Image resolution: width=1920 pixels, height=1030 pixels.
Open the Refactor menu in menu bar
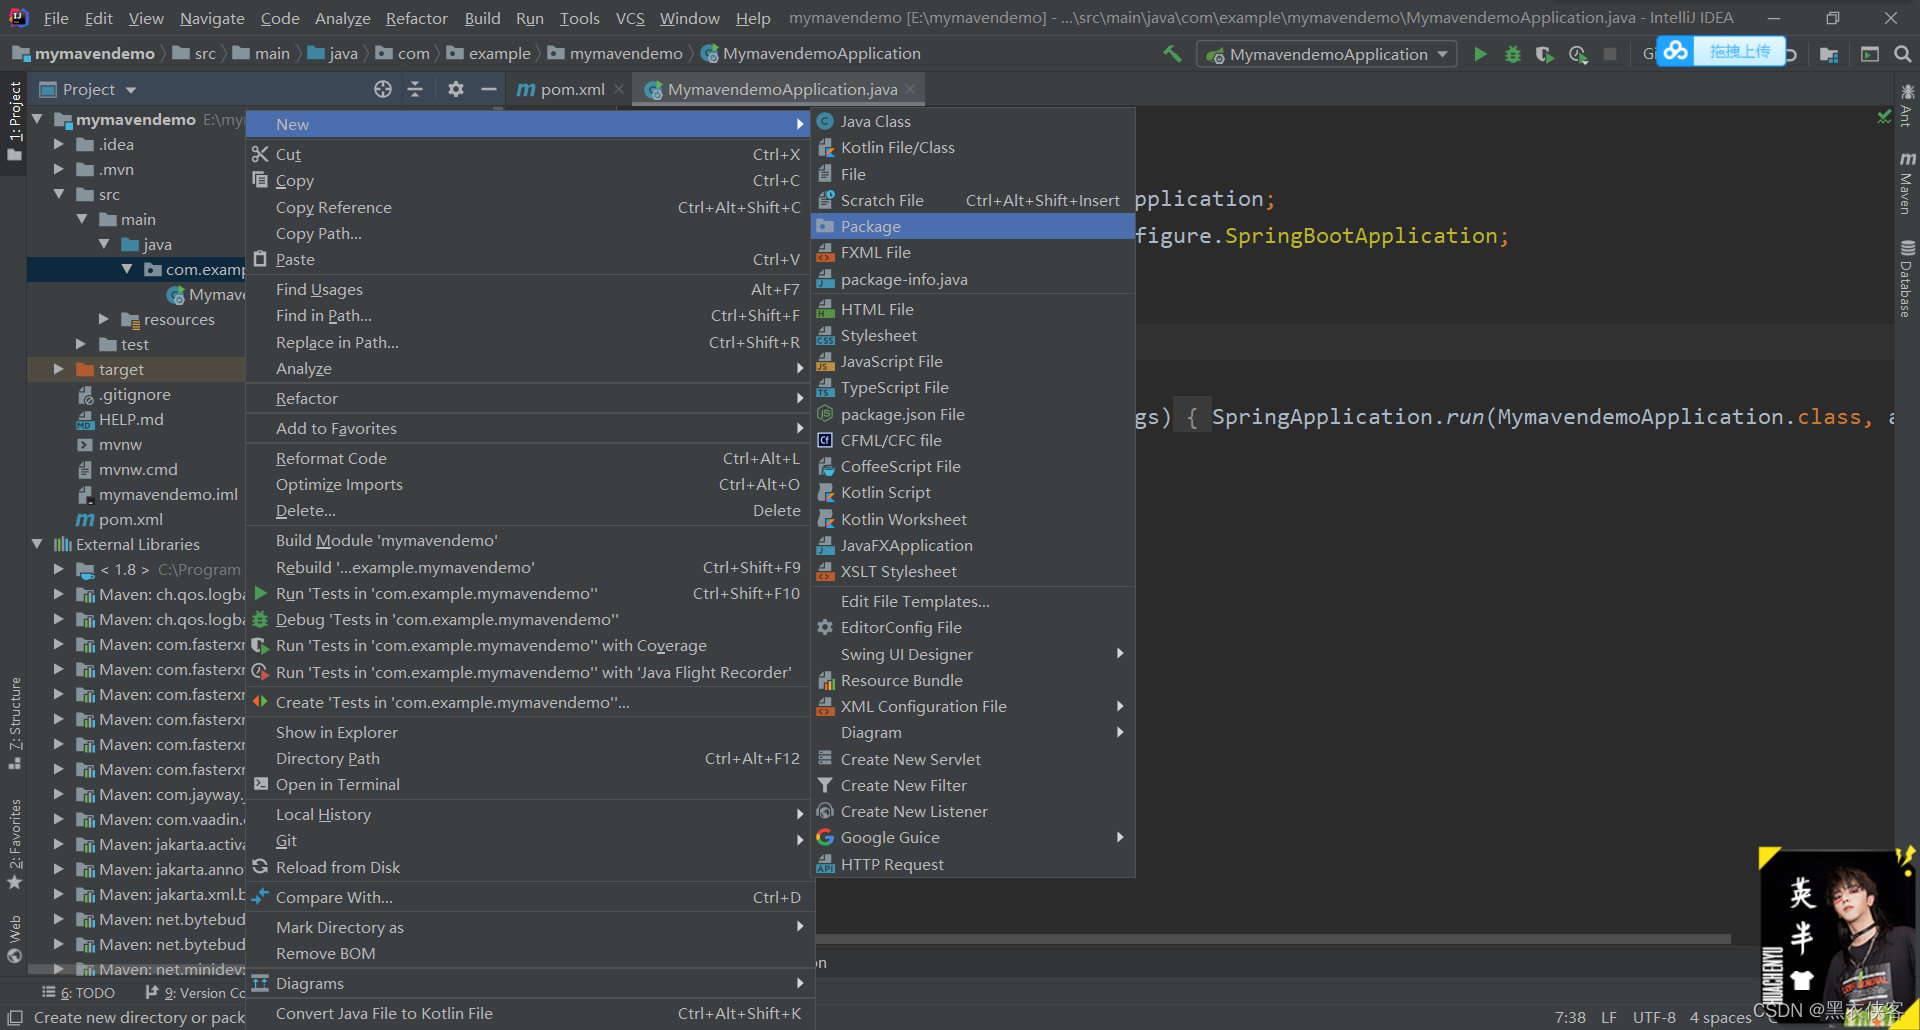416,18
